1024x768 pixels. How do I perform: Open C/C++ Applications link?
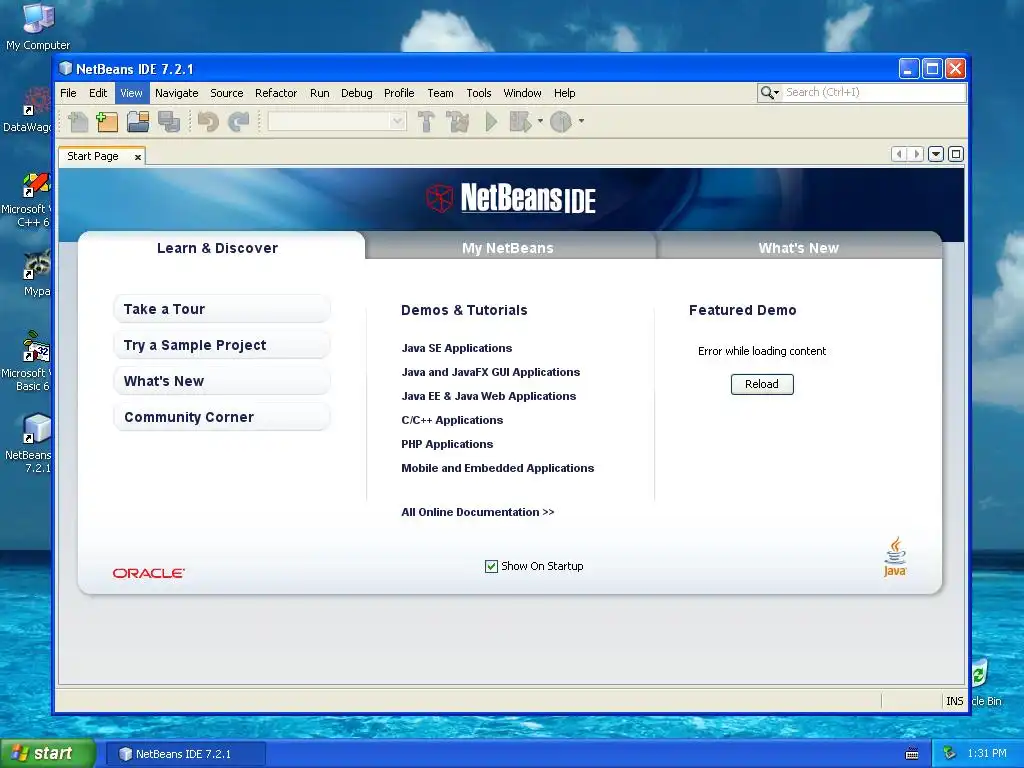click(452, 420)
